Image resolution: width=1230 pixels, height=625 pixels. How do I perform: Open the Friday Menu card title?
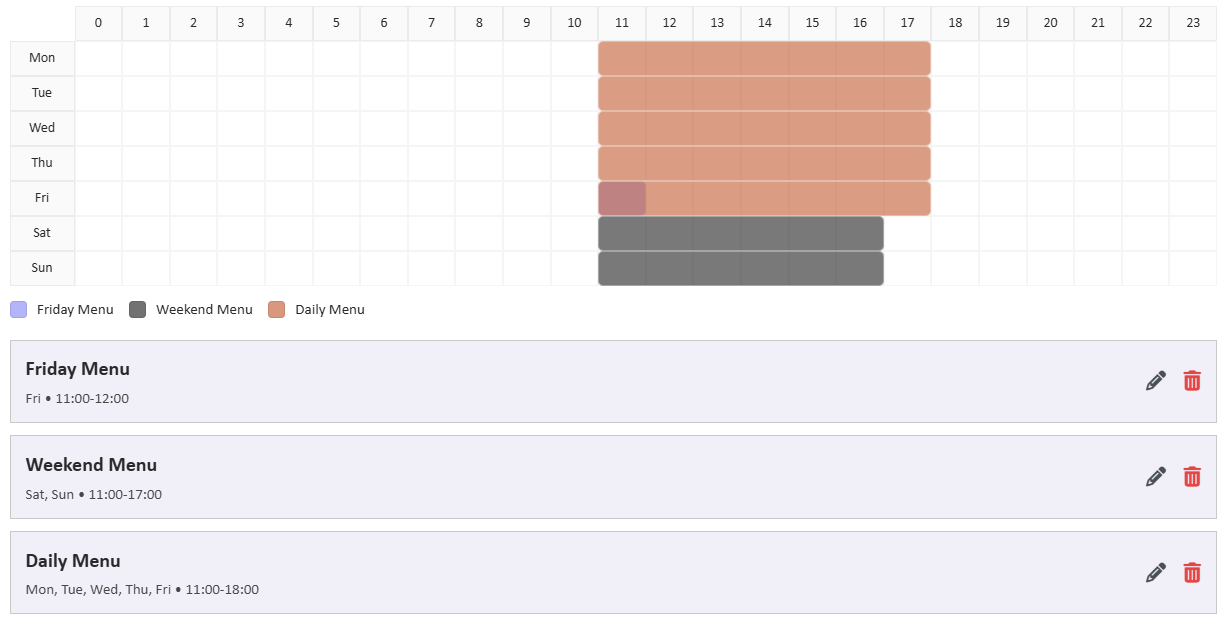(78, 369)
